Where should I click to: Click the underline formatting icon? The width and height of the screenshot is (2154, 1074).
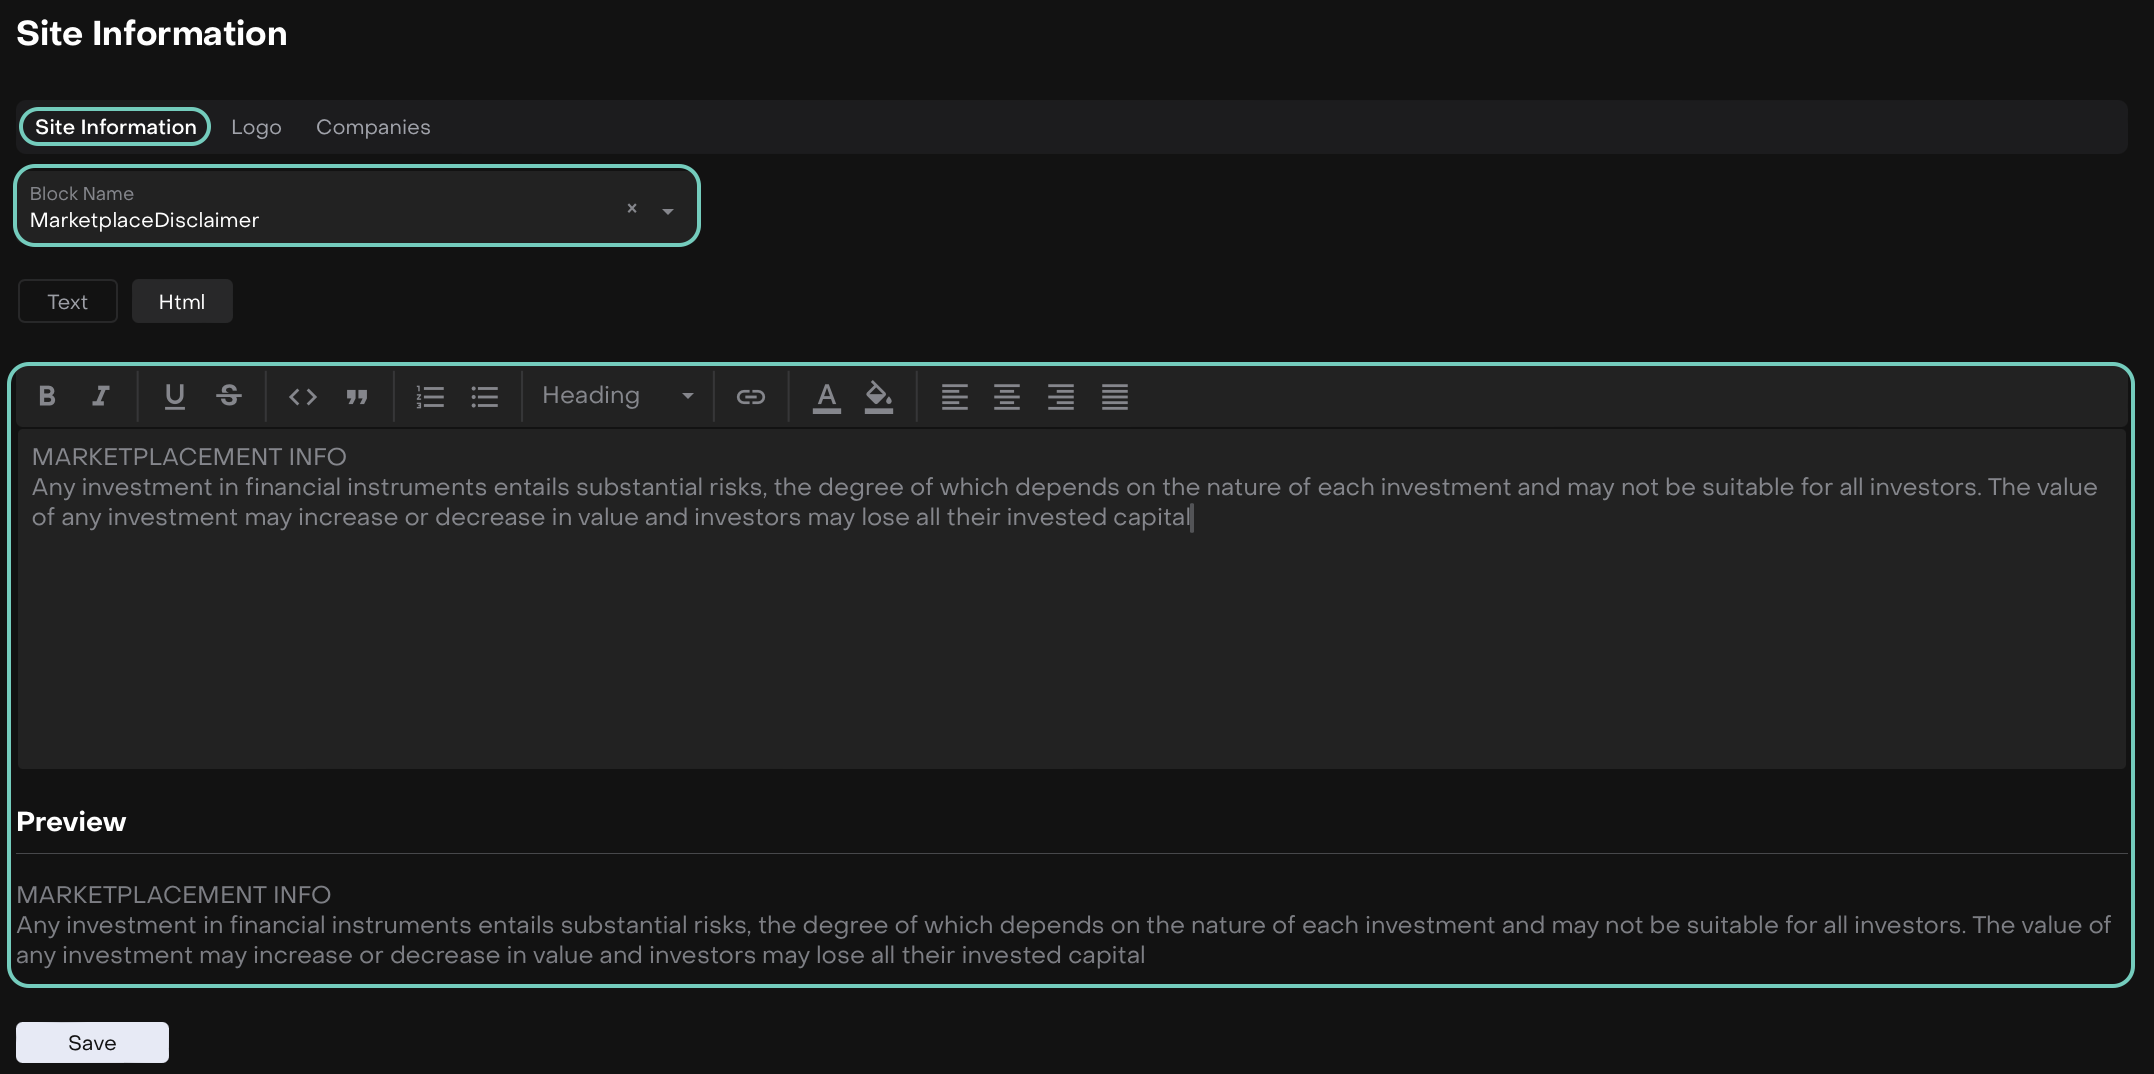[175, 396]
